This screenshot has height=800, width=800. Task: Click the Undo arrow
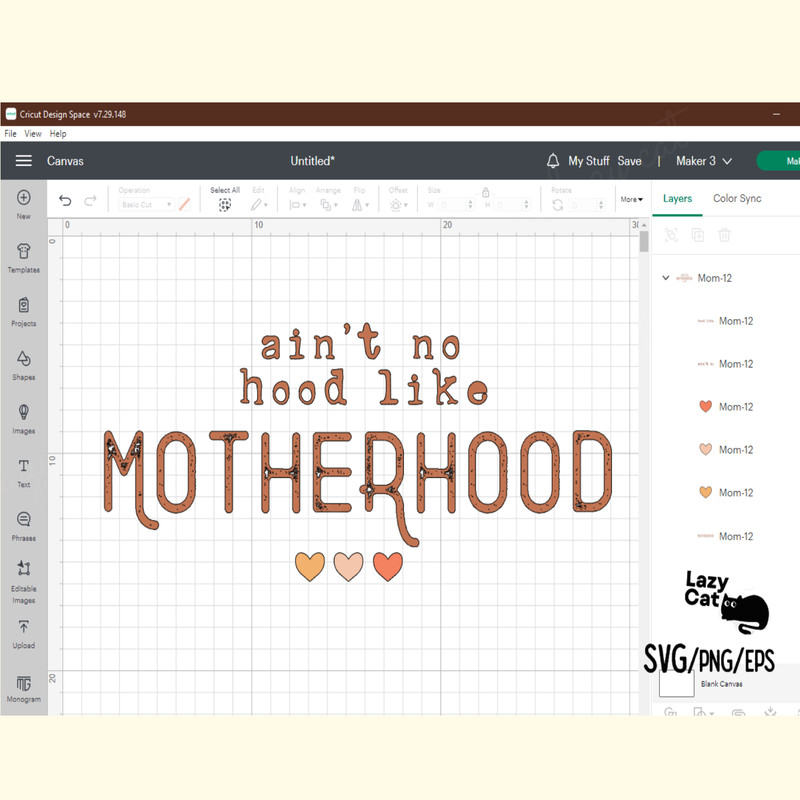pyautogui.click(x=65, y=200)
